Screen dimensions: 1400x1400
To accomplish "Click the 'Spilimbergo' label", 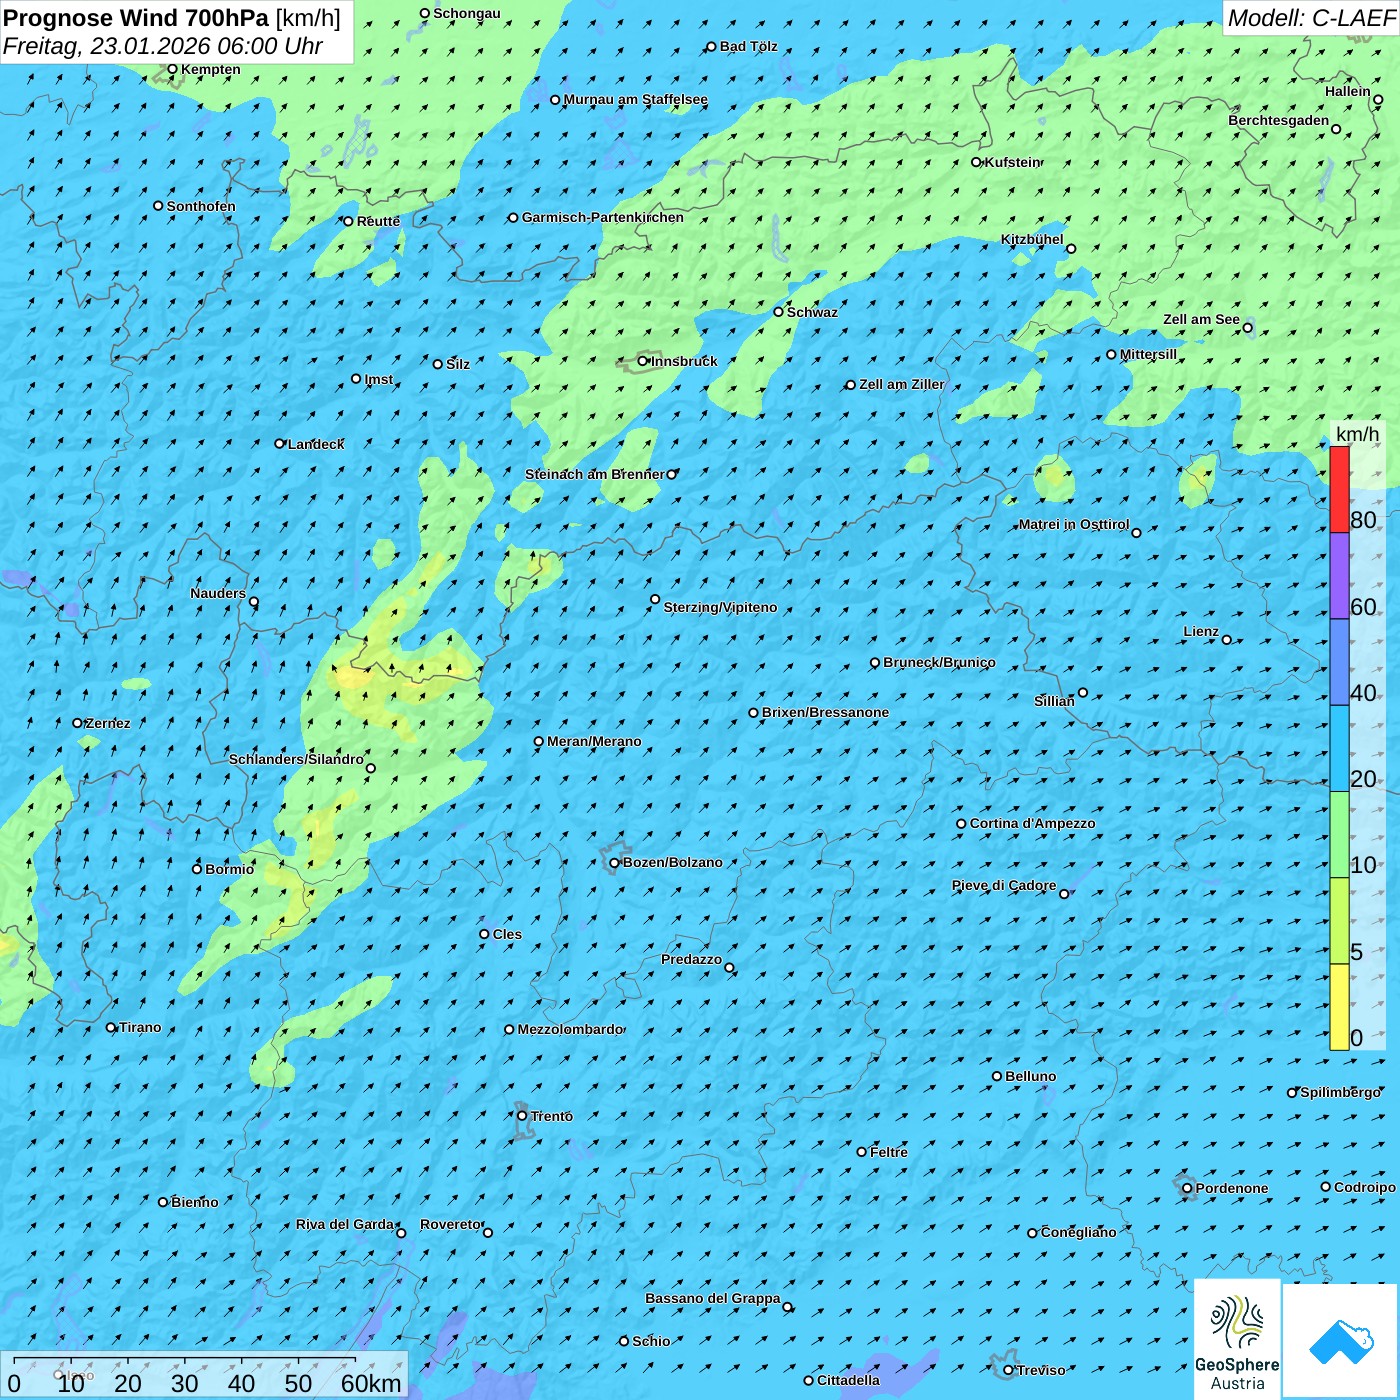I will point(1340,1092).
